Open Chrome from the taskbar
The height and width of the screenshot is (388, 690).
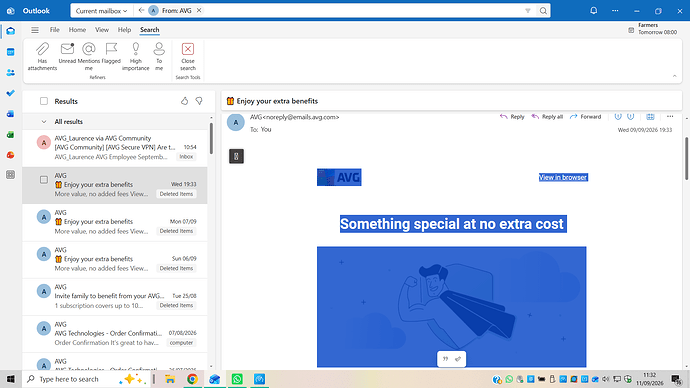tap(192, 379)
